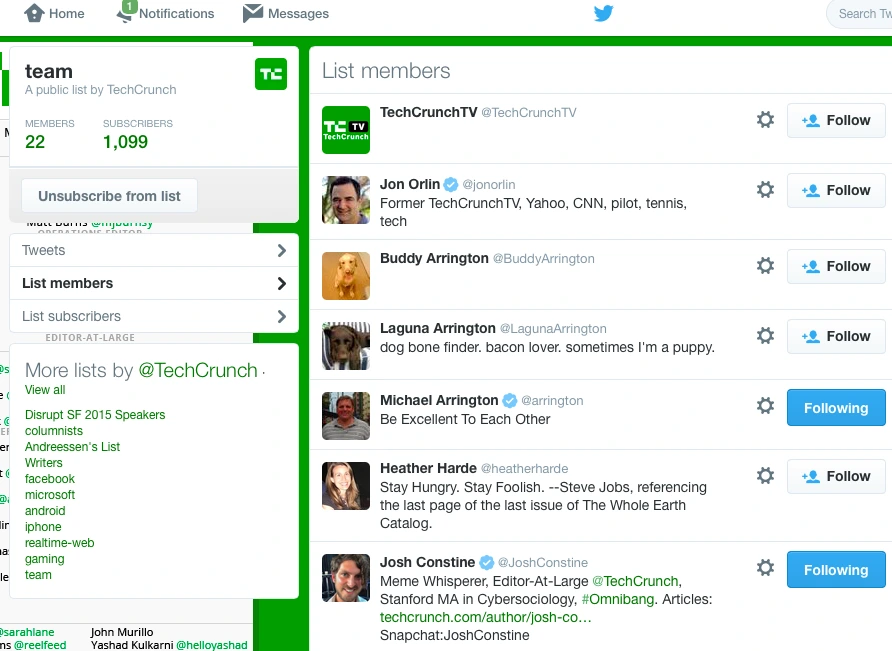This screenshot has height=651, width=892.
Task: Click members count 22
Action: pyautogui.click(x=35, y=142)
